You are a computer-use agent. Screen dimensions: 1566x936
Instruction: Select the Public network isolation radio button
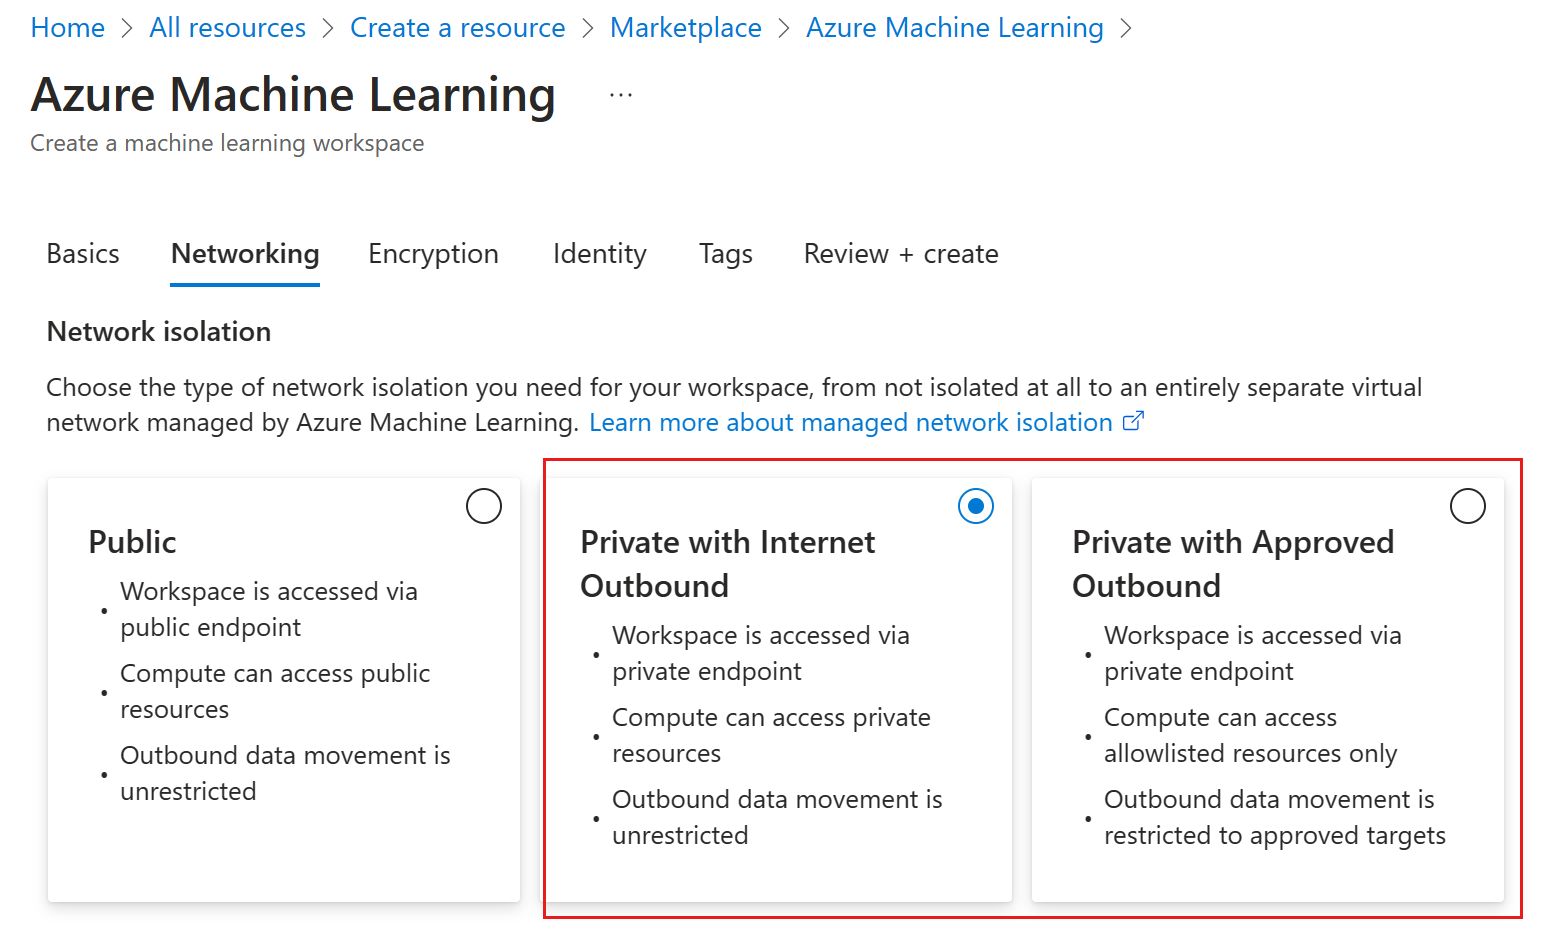pos(483,505)
